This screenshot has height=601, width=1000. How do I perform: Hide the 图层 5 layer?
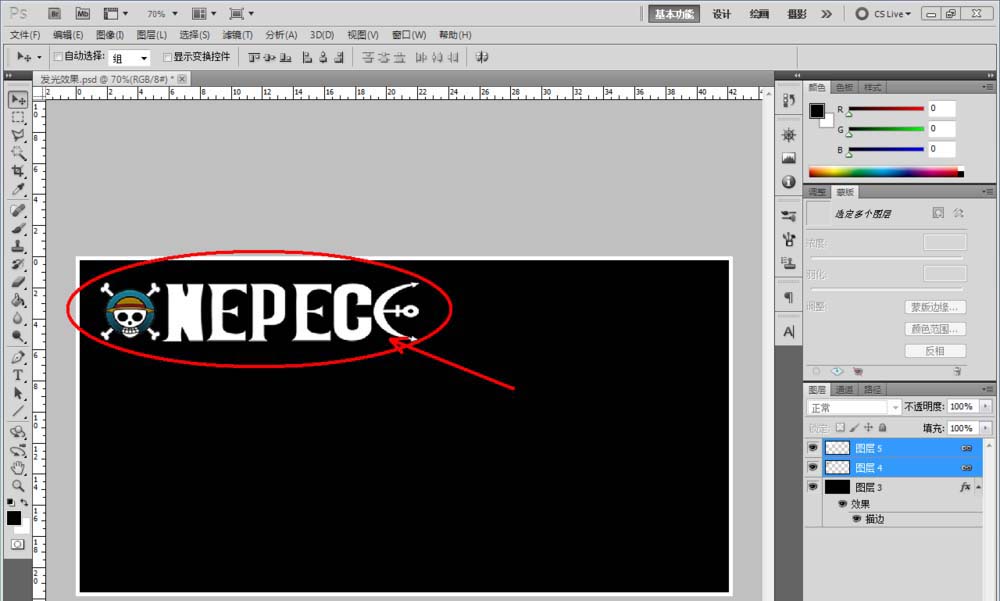point(812,448)
